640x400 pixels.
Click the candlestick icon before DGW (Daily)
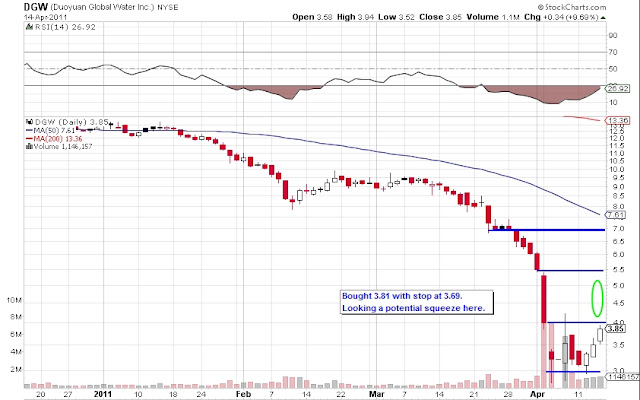(29, 122)
